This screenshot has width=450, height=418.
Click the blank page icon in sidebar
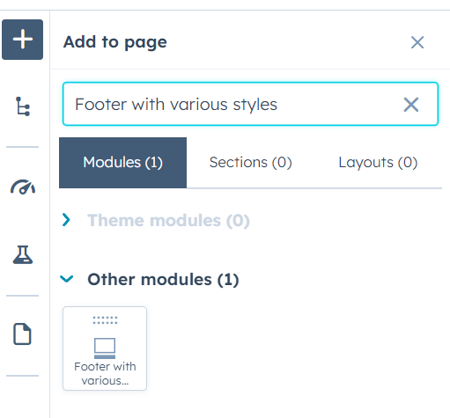(x=22, y=334)
